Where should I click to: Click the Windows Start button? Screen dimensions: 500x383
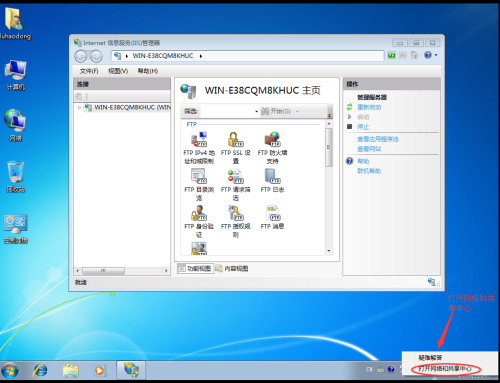coord(10,370)
